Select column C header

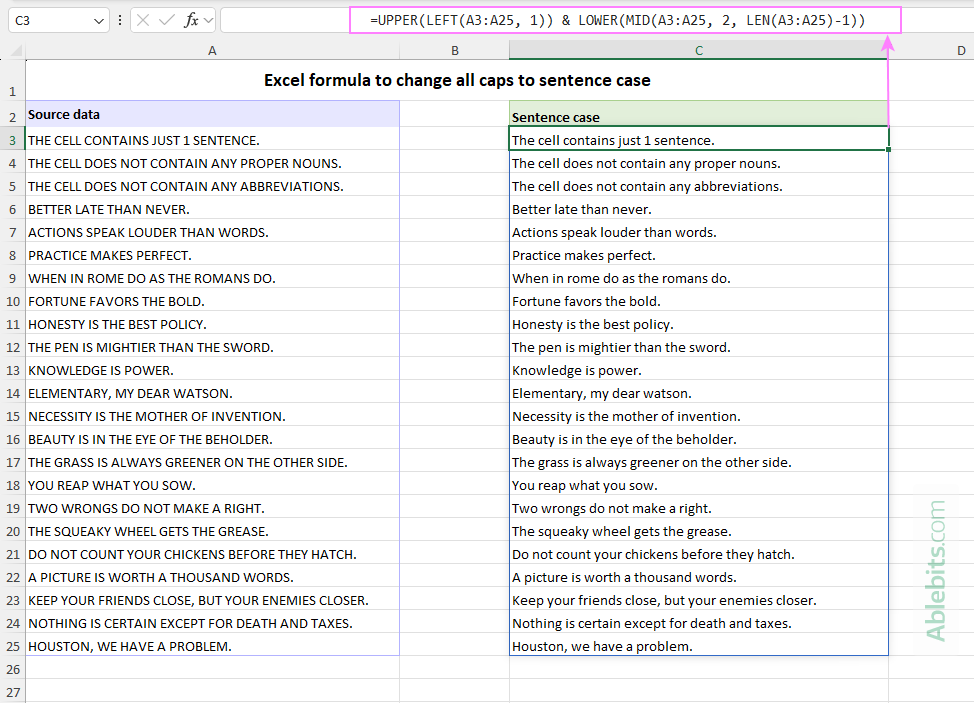[x=699, y=51]
